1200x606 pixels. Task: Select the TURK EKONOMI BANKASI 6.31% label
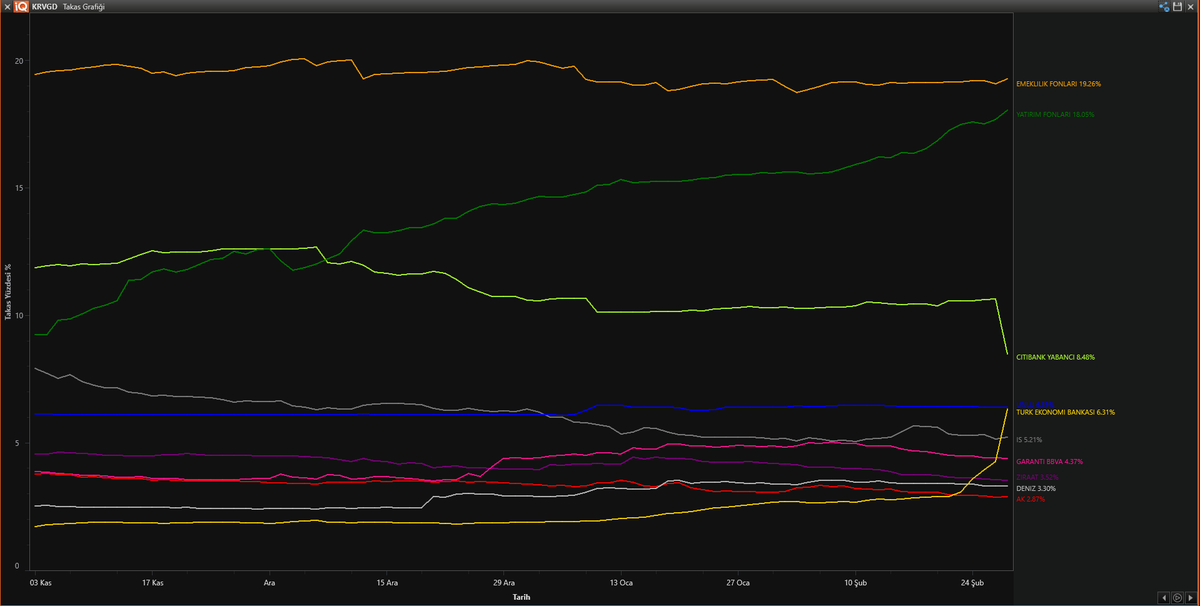tap(1065, 412)
